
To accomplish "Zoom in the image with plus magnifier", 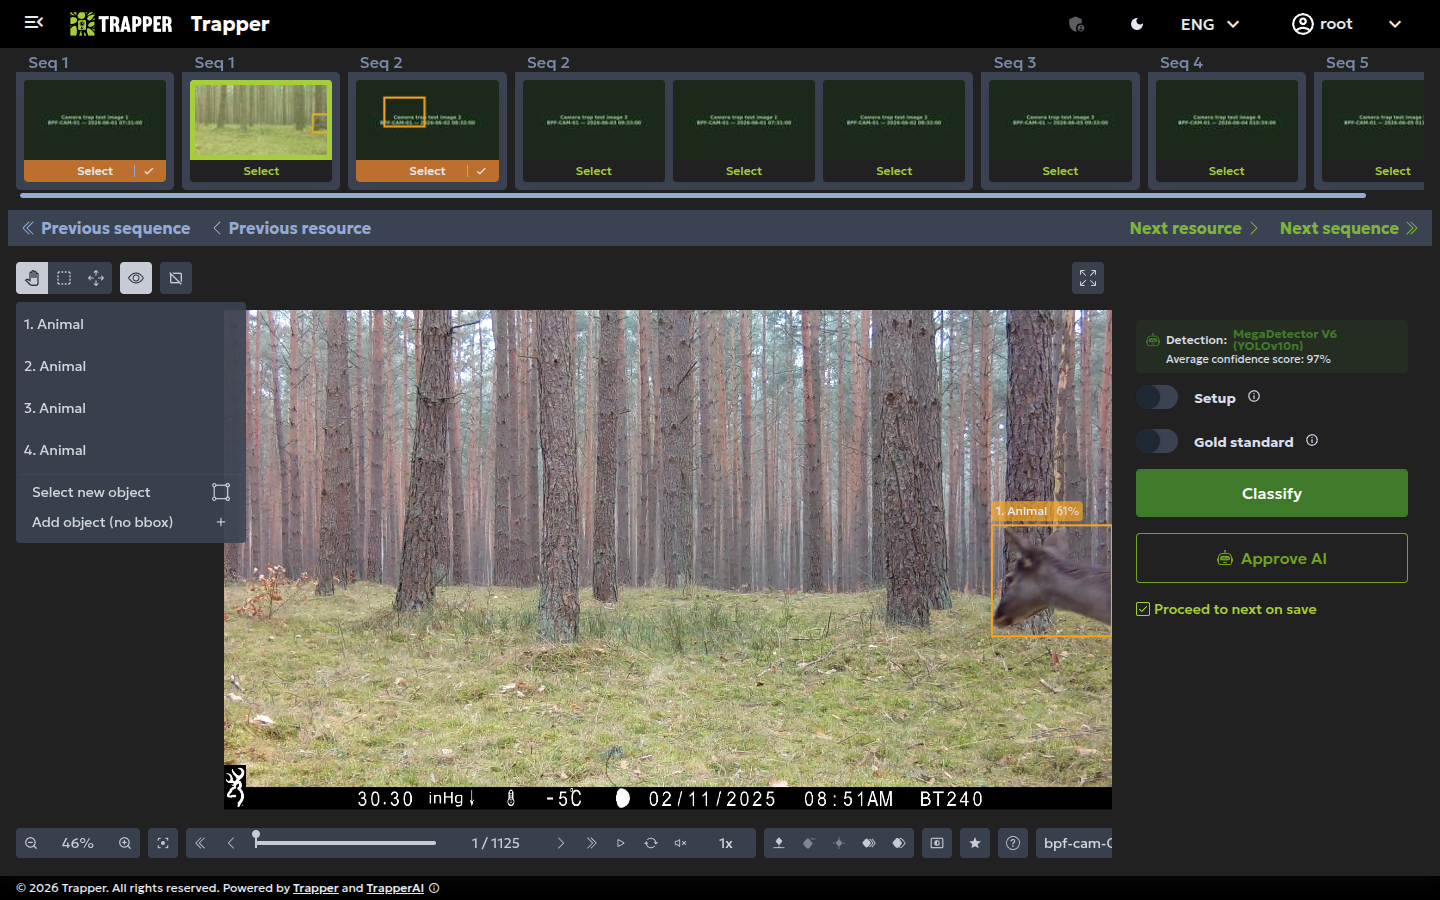I will [125, 843].
